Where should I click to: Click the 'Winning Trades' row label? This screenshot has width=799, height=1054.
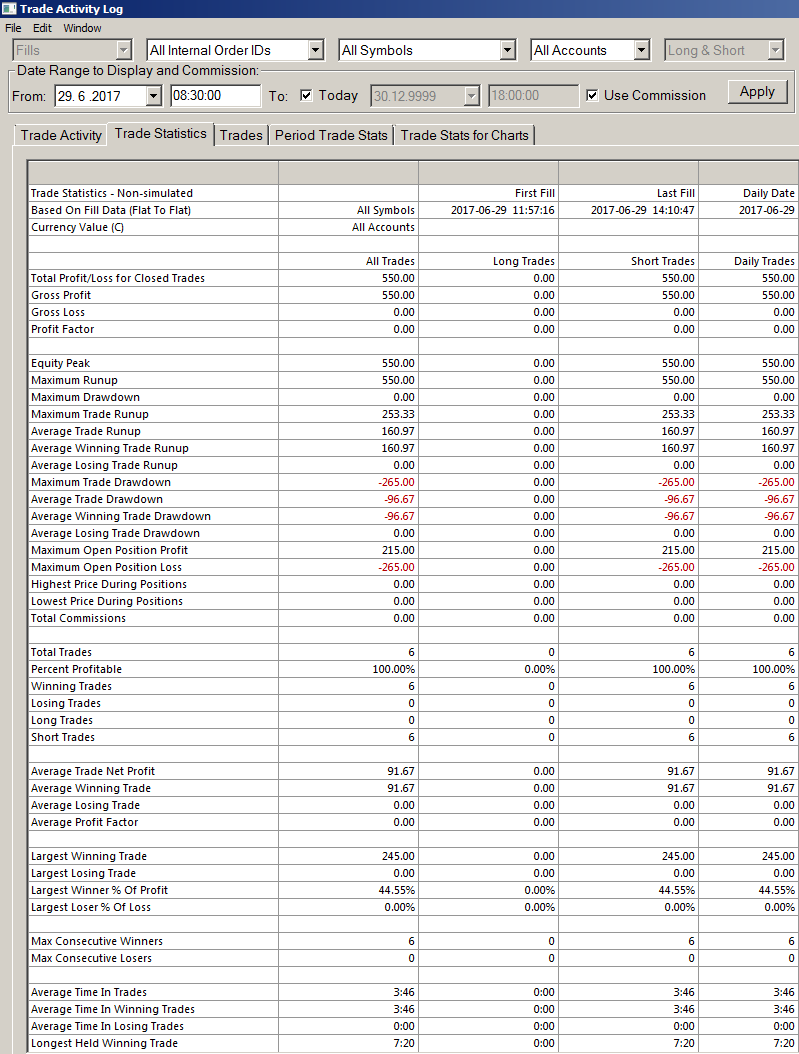[71, 686]
